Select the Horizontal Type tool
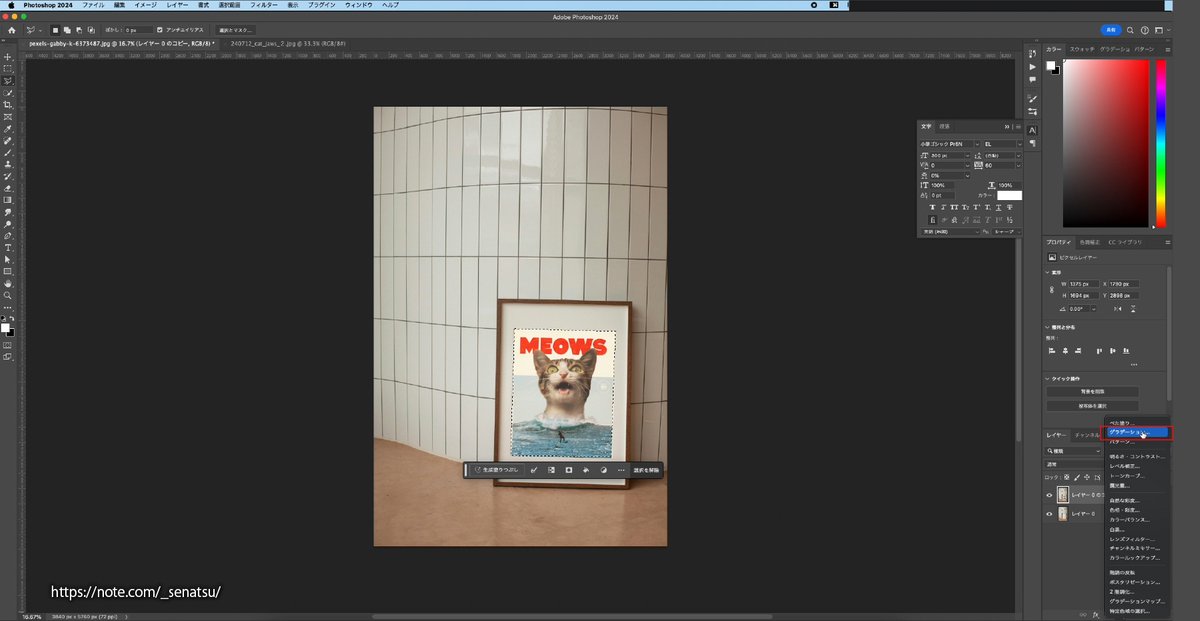This screenshot has height=621, width=1200. pyautogui.click(x=8, y=248)
